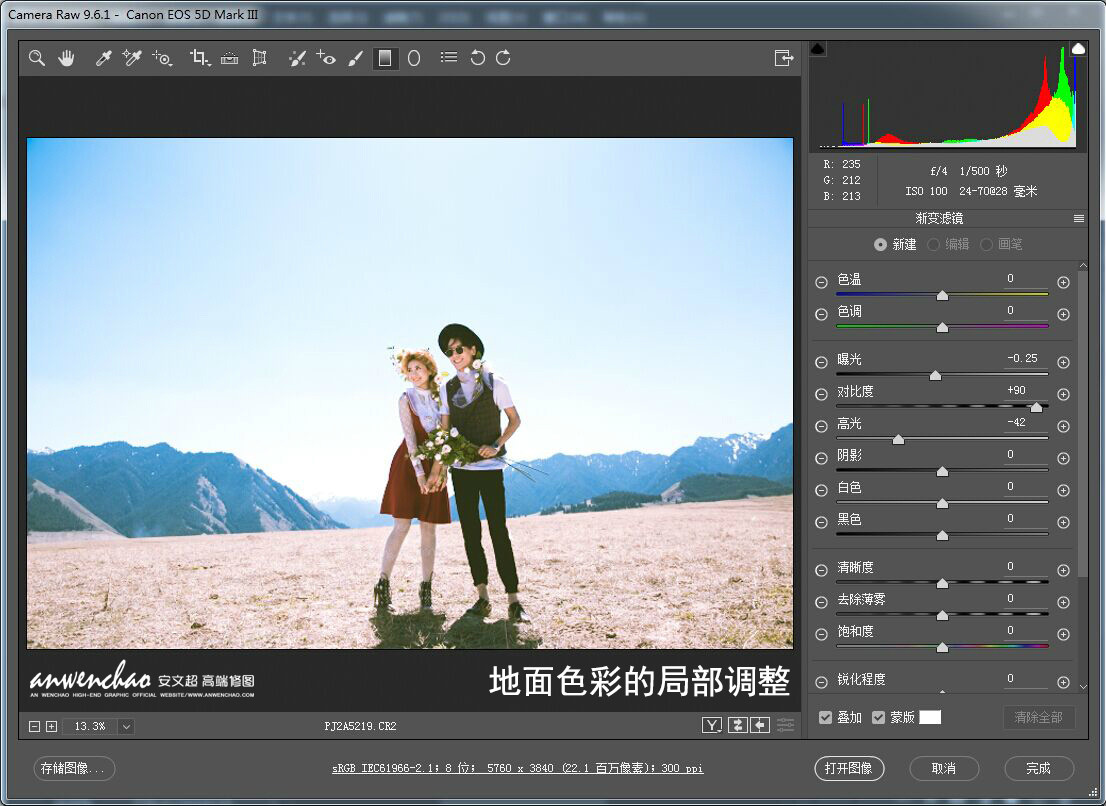Select the Graduated Filter tool
The height and width of the screenshot is (806, 1106).
click(385, 58)
